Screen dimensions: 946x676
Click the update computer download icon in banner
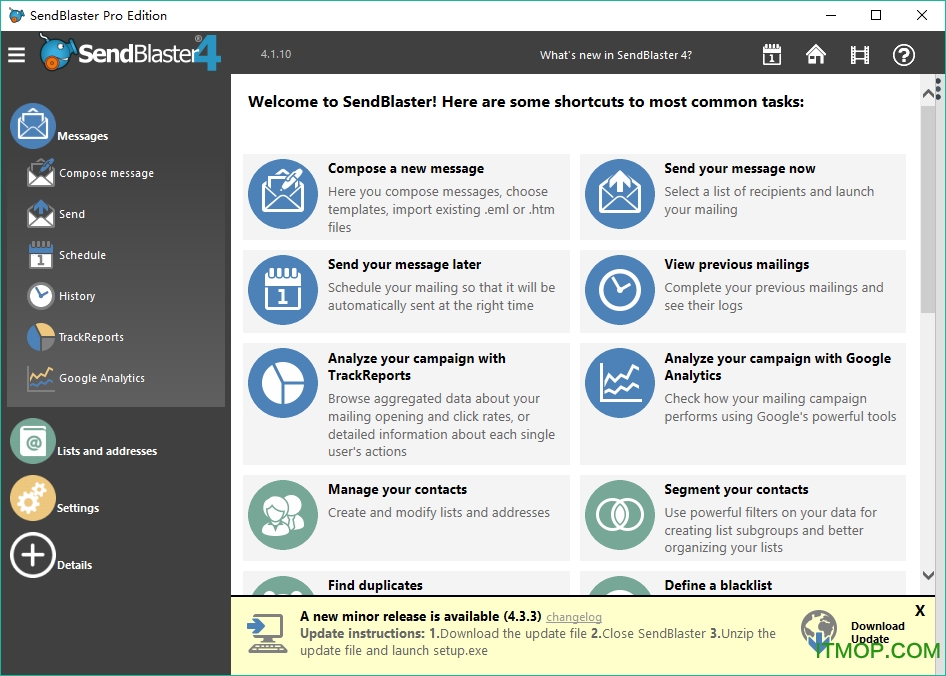267,633
